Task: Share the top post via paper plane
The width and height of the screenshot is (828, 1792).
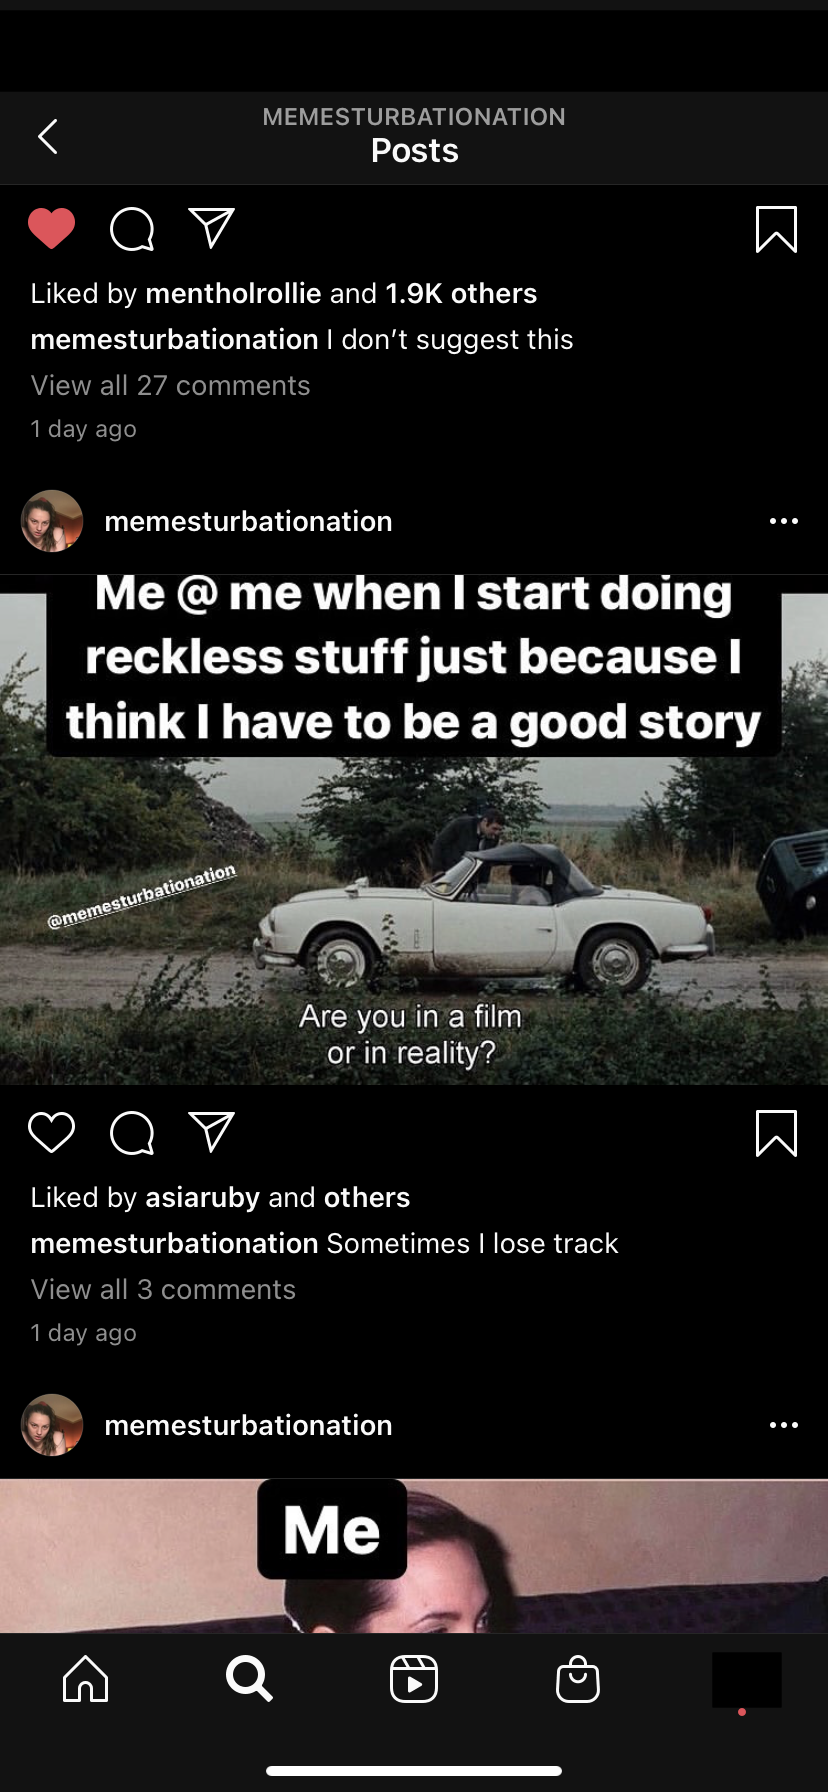Action: coord(212,228)
